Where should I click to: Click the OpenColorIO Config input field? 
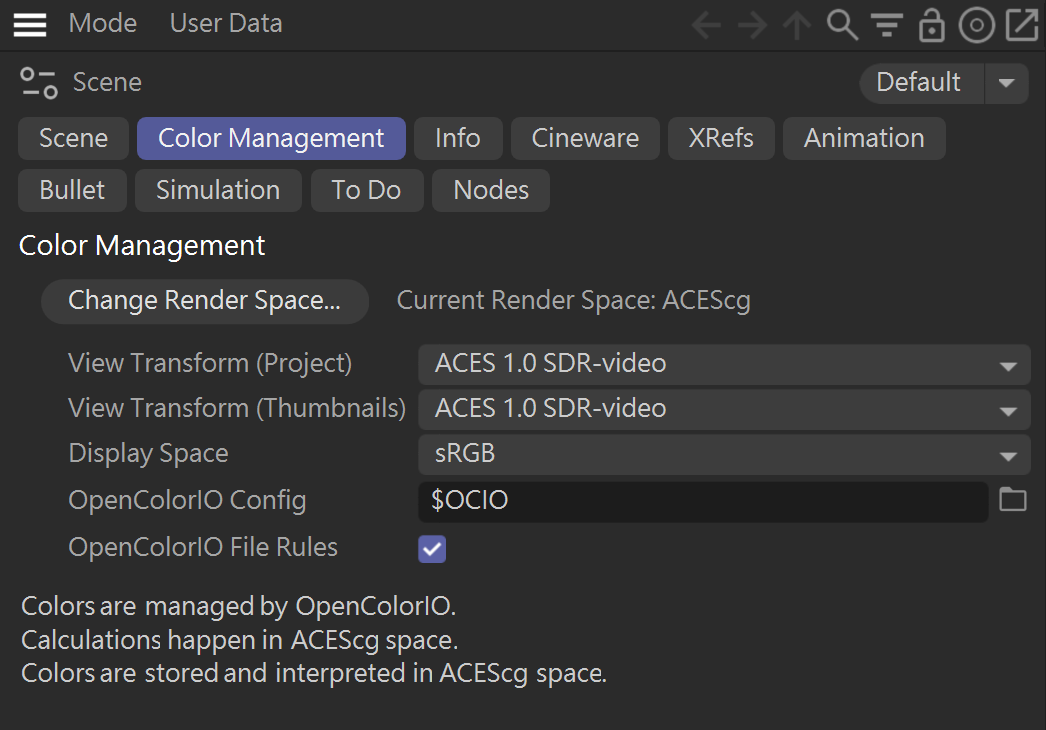point(702,501)
